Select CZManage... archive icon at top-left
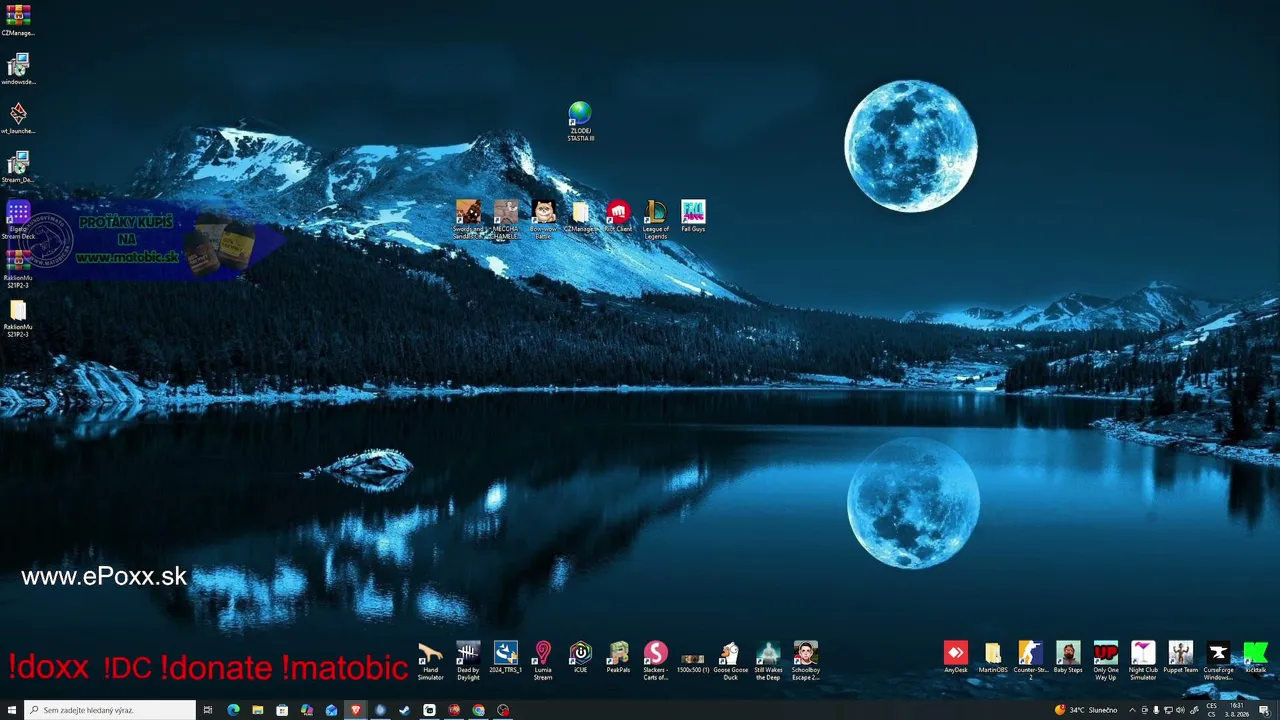Viewport: 1280px width, 720px height. pos(18,20)
